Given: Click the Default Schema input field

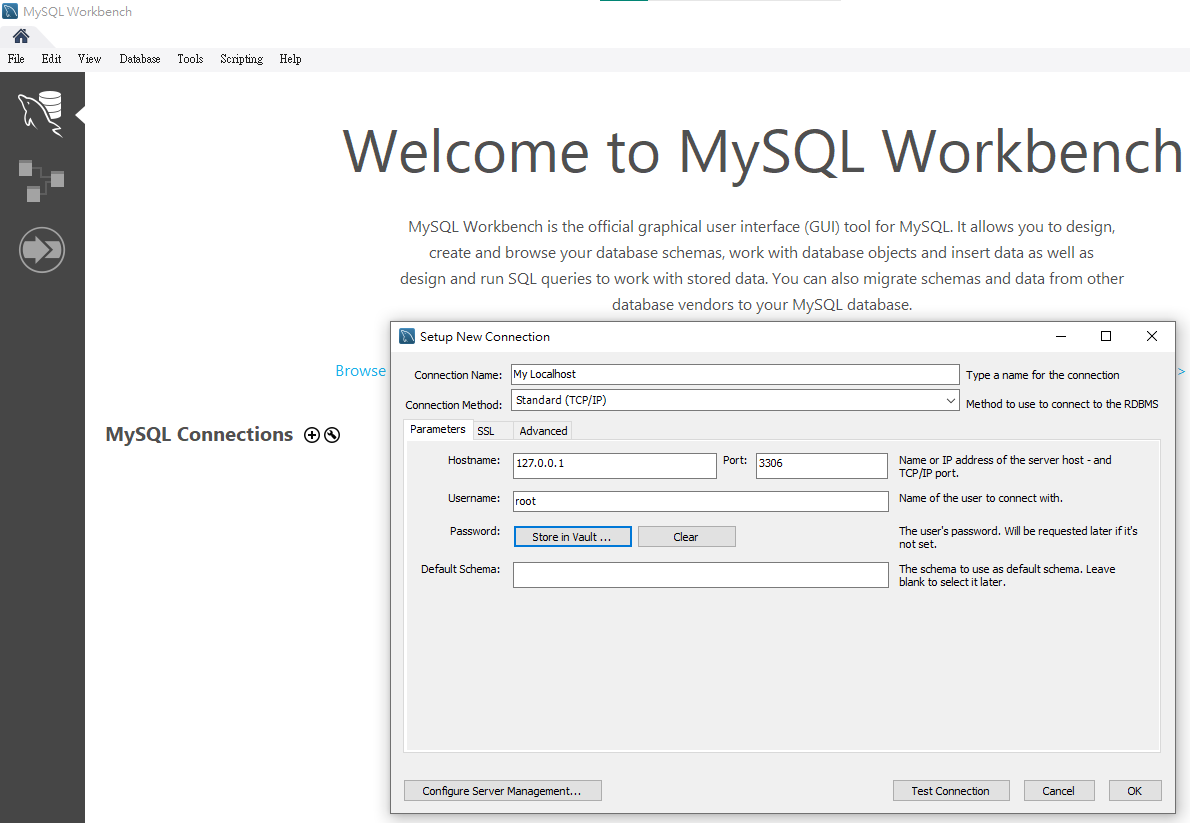Looking at the screenshot, I should pyautogui.click(x=700, y=575).
